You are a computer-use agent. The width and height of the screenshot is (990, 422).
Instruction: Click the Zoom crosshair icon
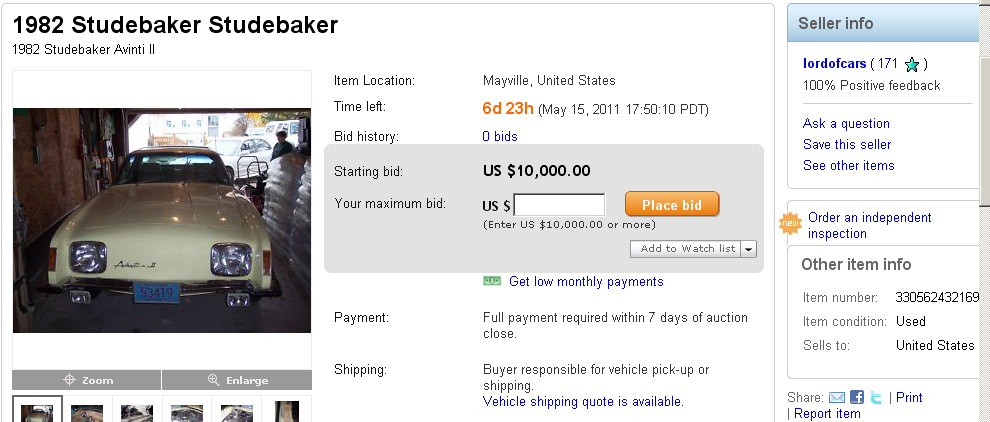pos(69,381)
